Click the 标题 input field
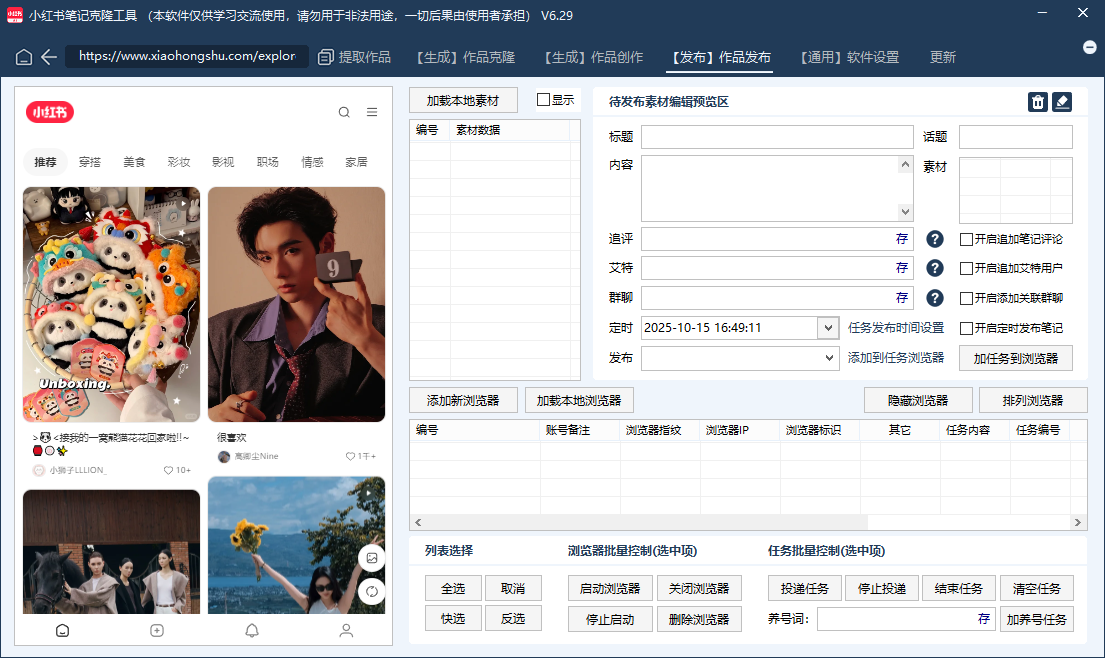 tap(777, 137)
